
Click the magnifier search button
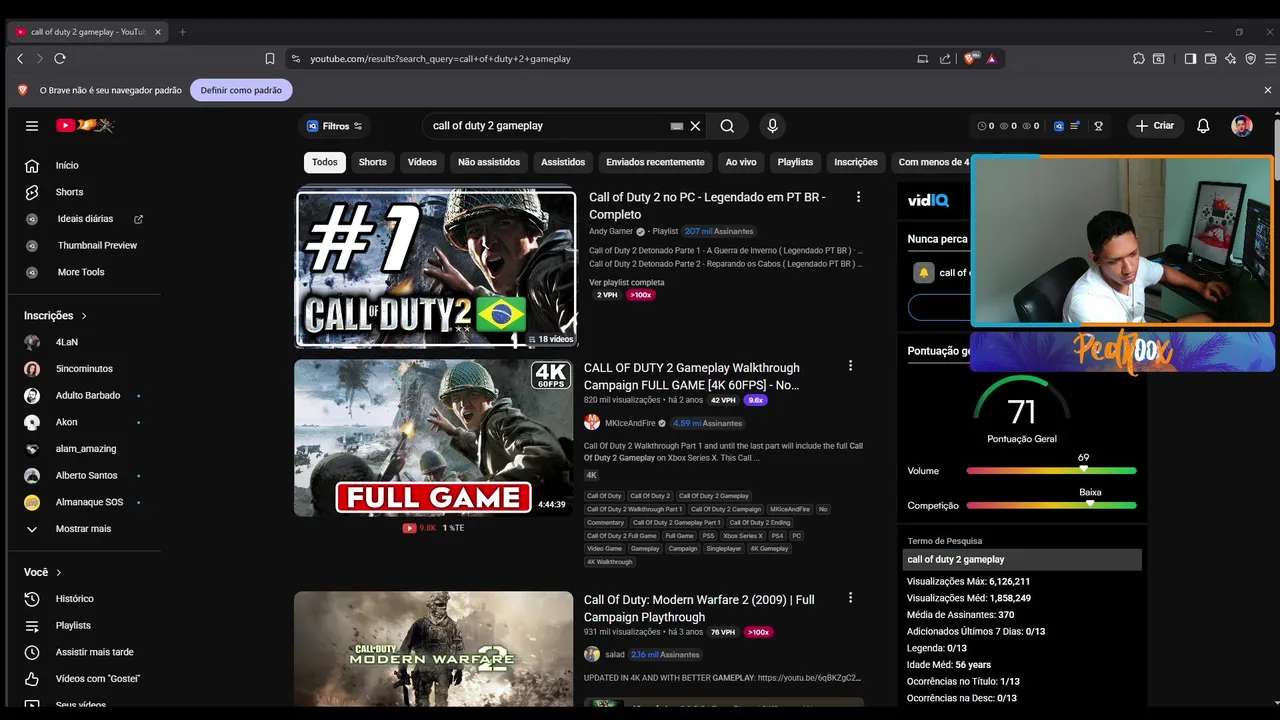(x=727, y=126)
